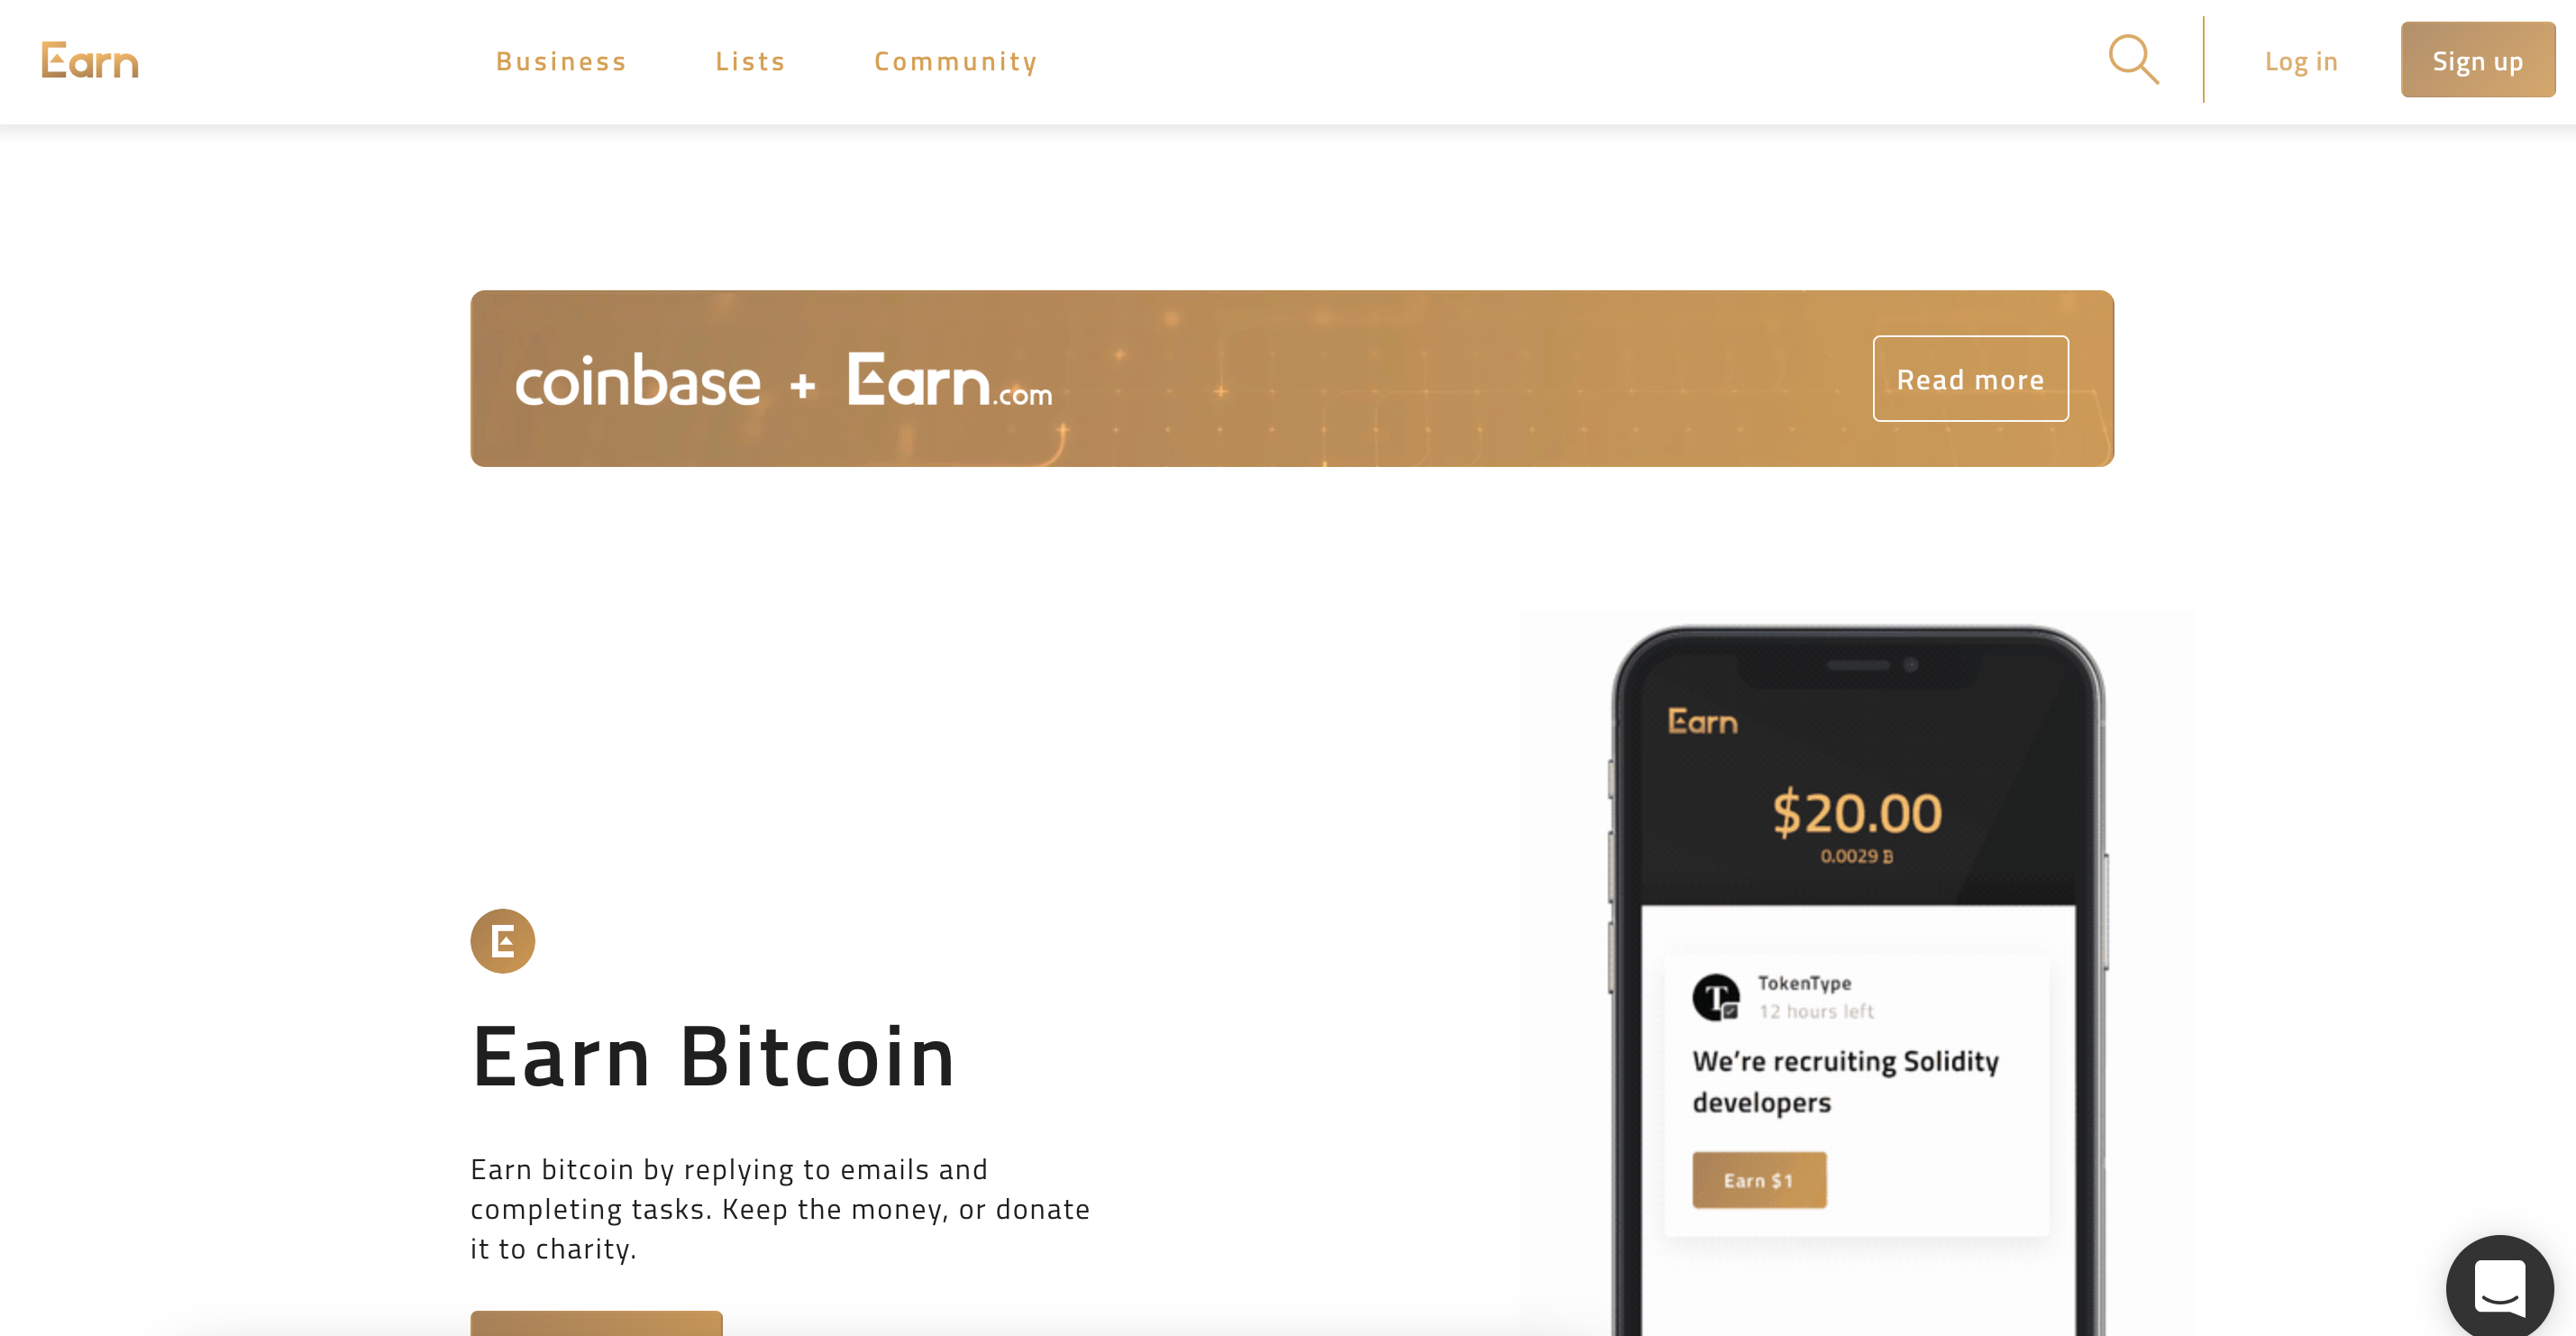Select the Lists tab in the navigation
This screenshot has height=1336, width=2576.
pyautogui.click(x=750, y=59)
